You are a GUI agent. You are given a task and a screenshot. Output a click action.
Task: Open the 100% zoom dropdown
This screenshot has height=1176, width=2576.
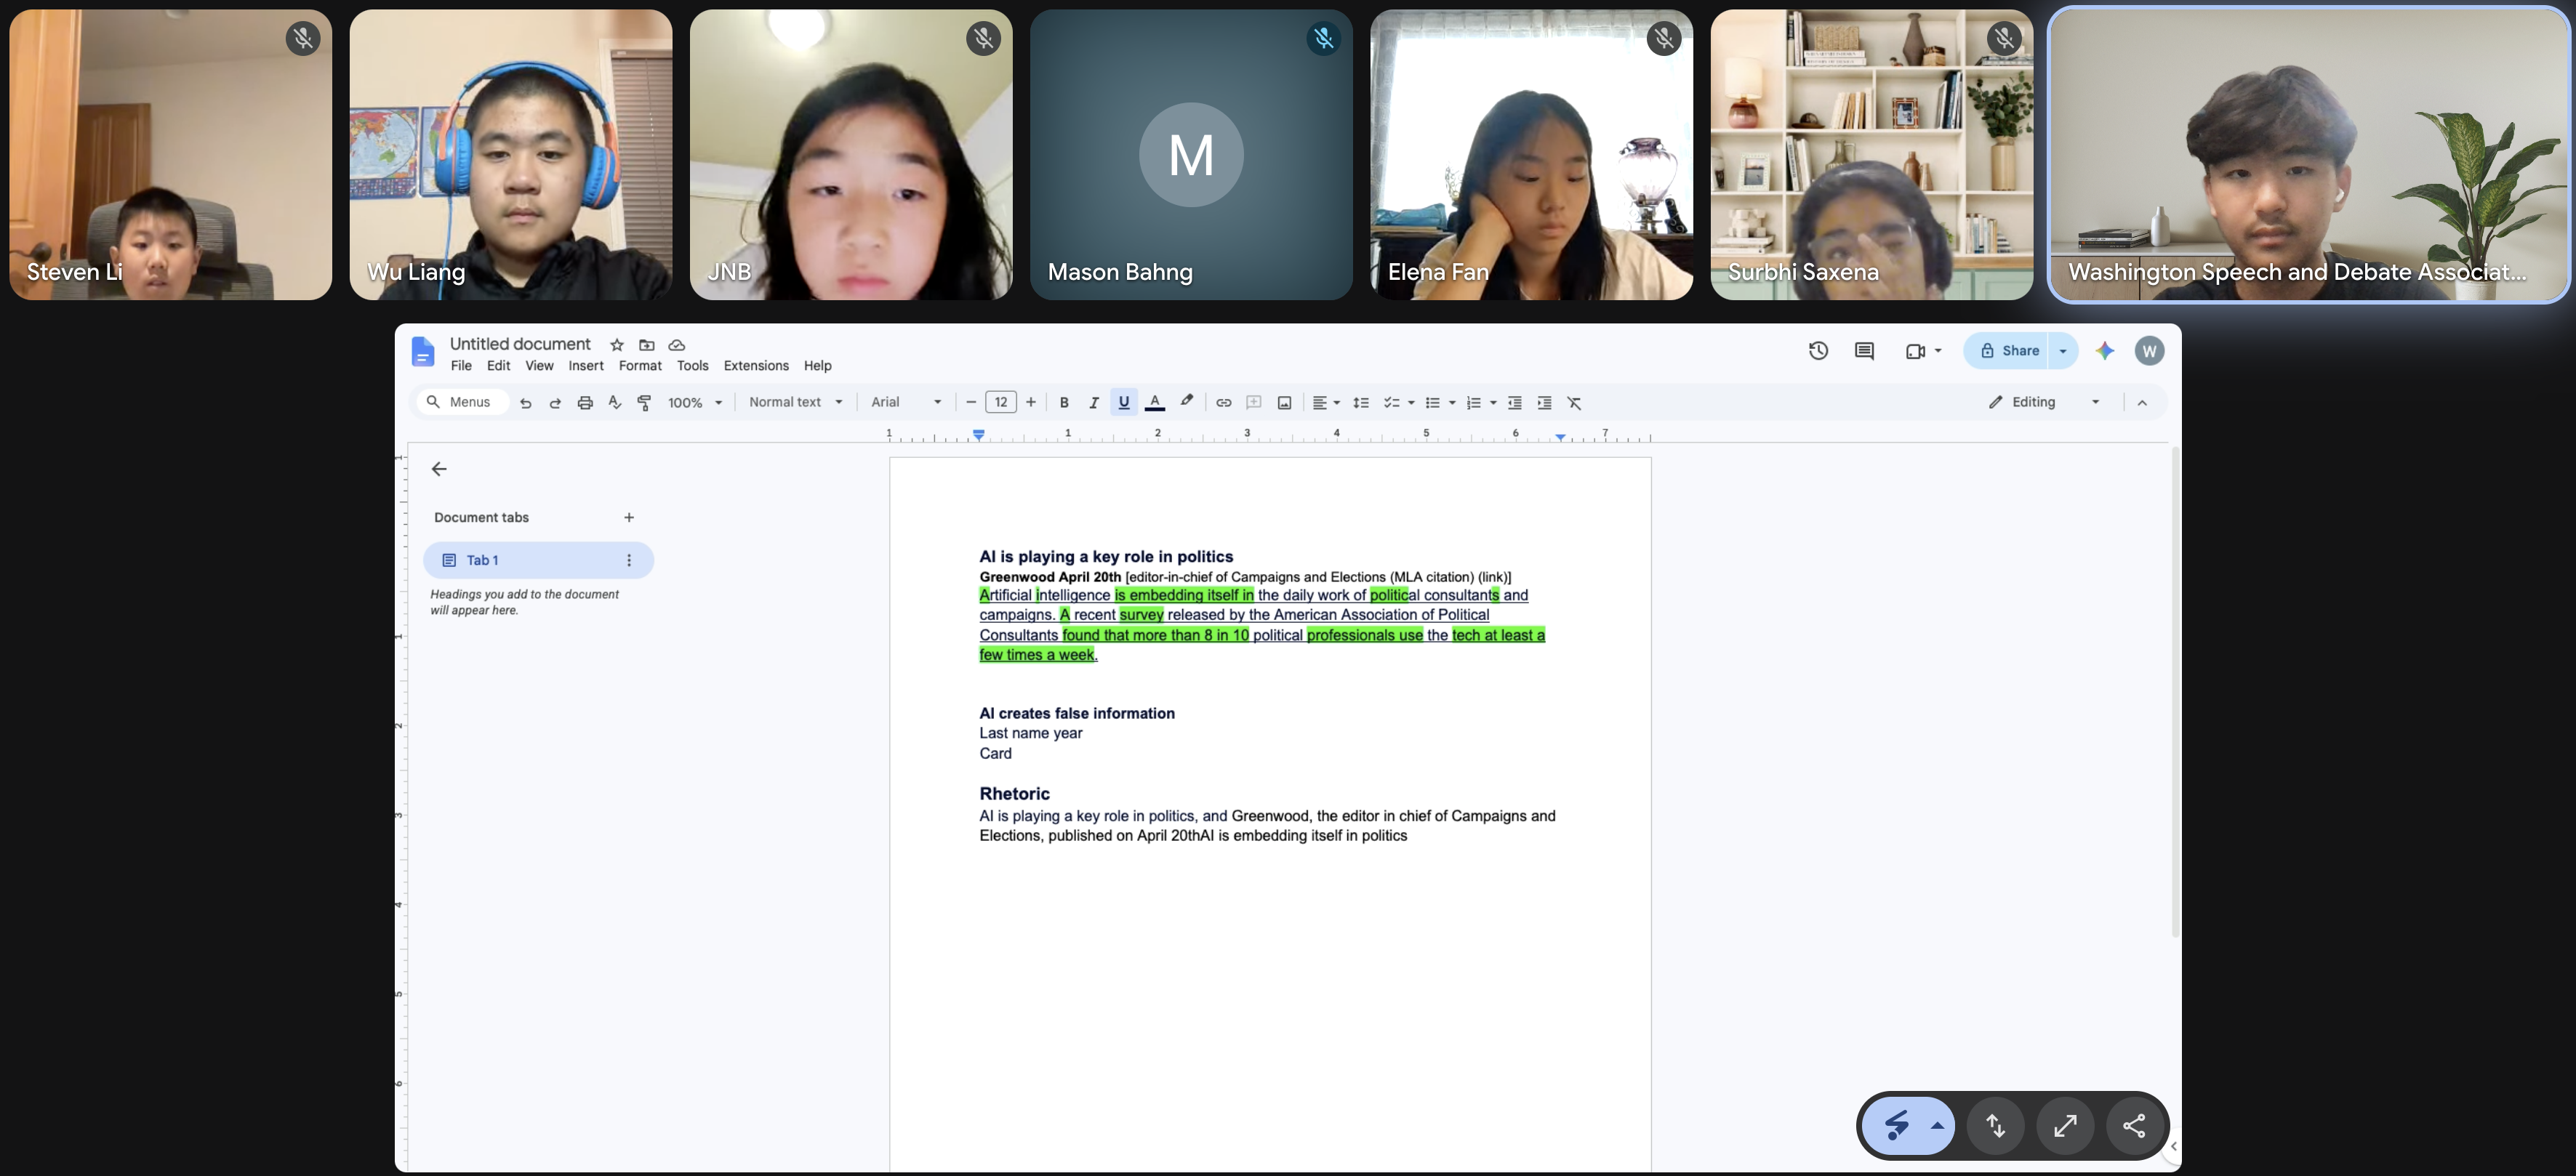point(695,403)
